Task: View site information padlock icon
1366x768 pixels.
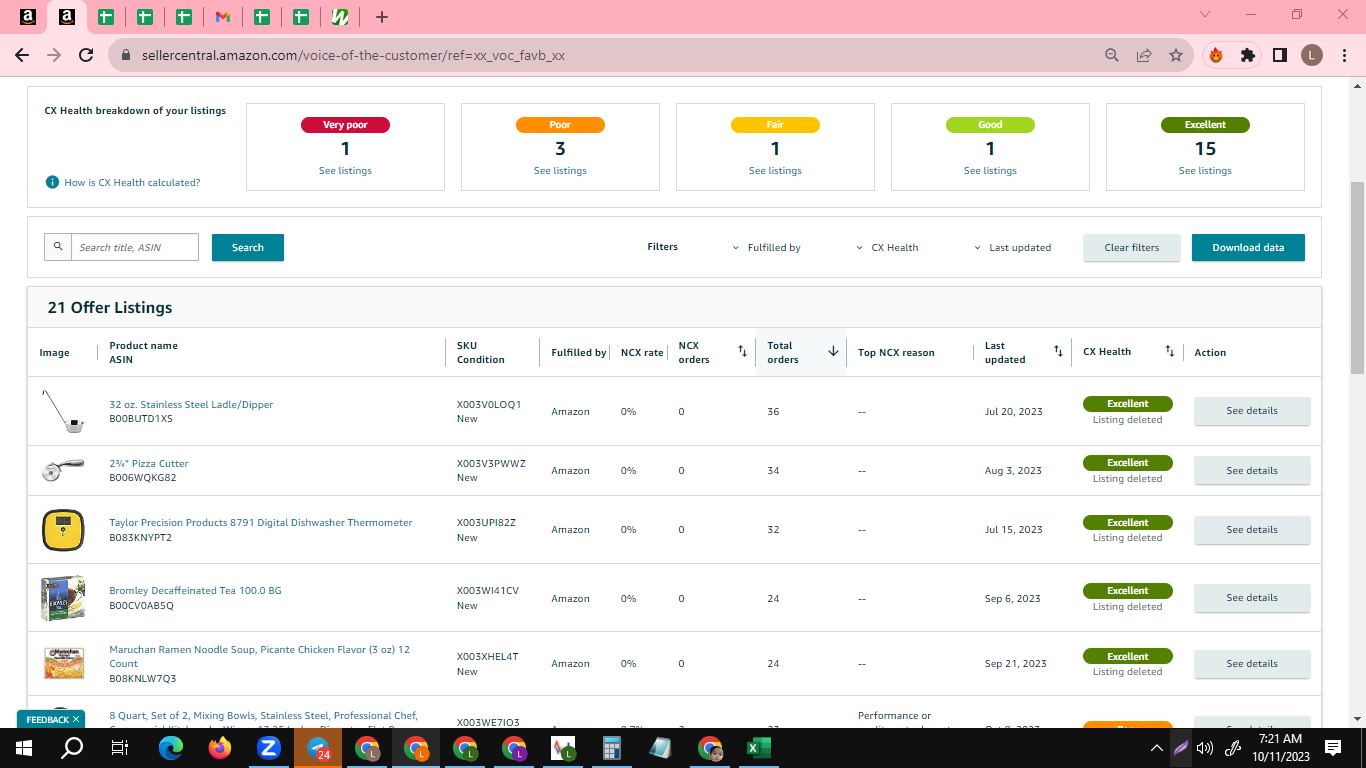Action: point(126,55)
